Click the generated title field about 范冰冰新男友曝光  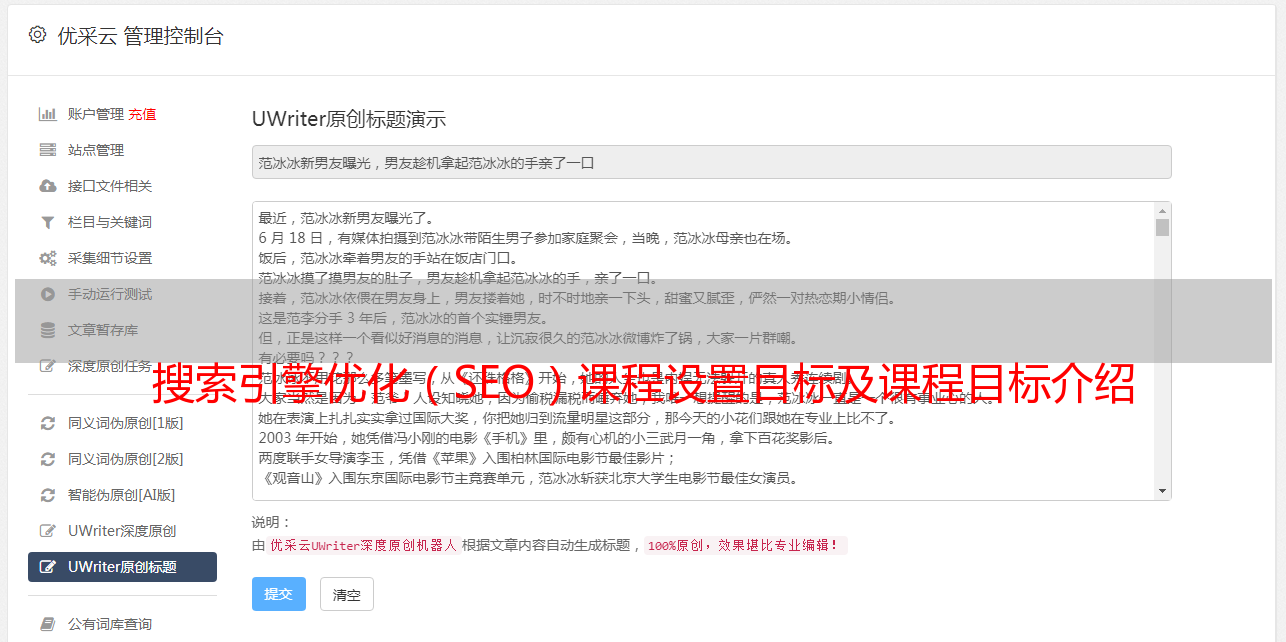point(711,162)
